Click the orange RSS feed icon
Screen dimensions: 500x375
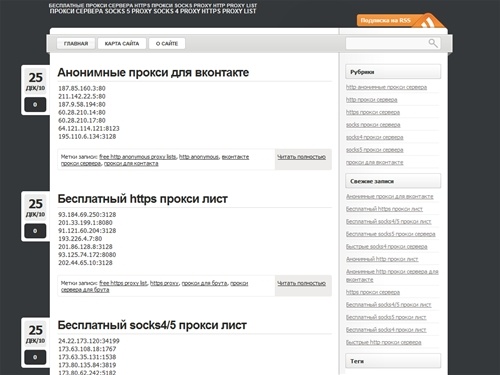click(x=428, y=21)
